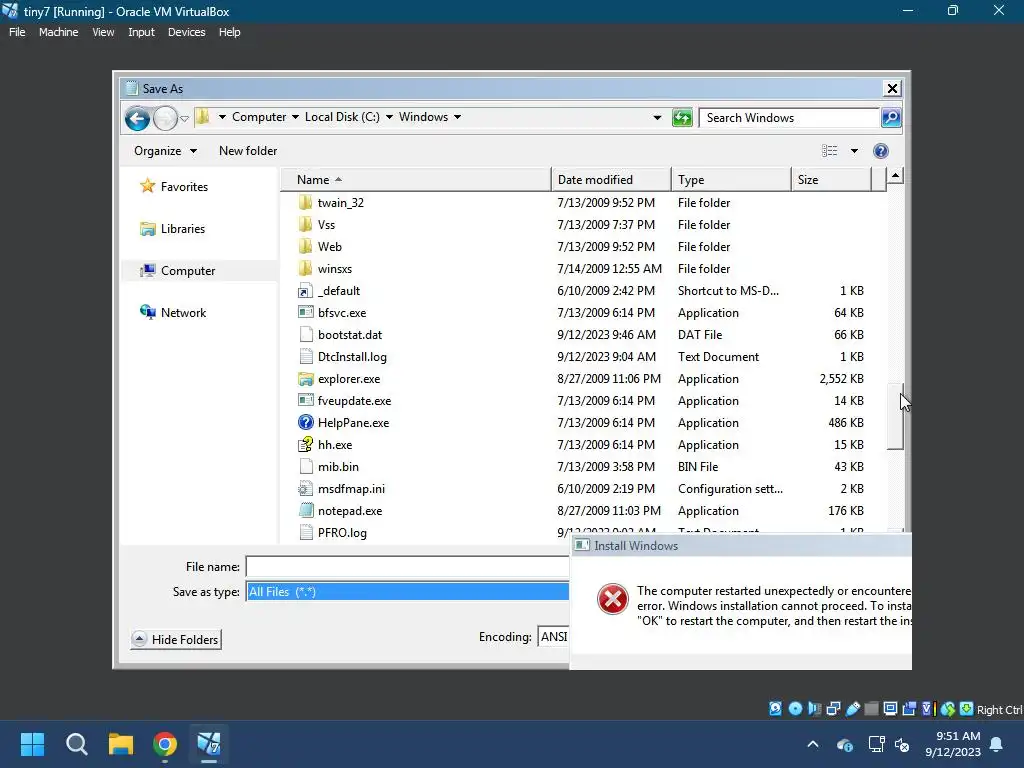Click the VirtualBox shared folders status icon
This screenshot has height=768, width=1024.
[x=871, y=709]
